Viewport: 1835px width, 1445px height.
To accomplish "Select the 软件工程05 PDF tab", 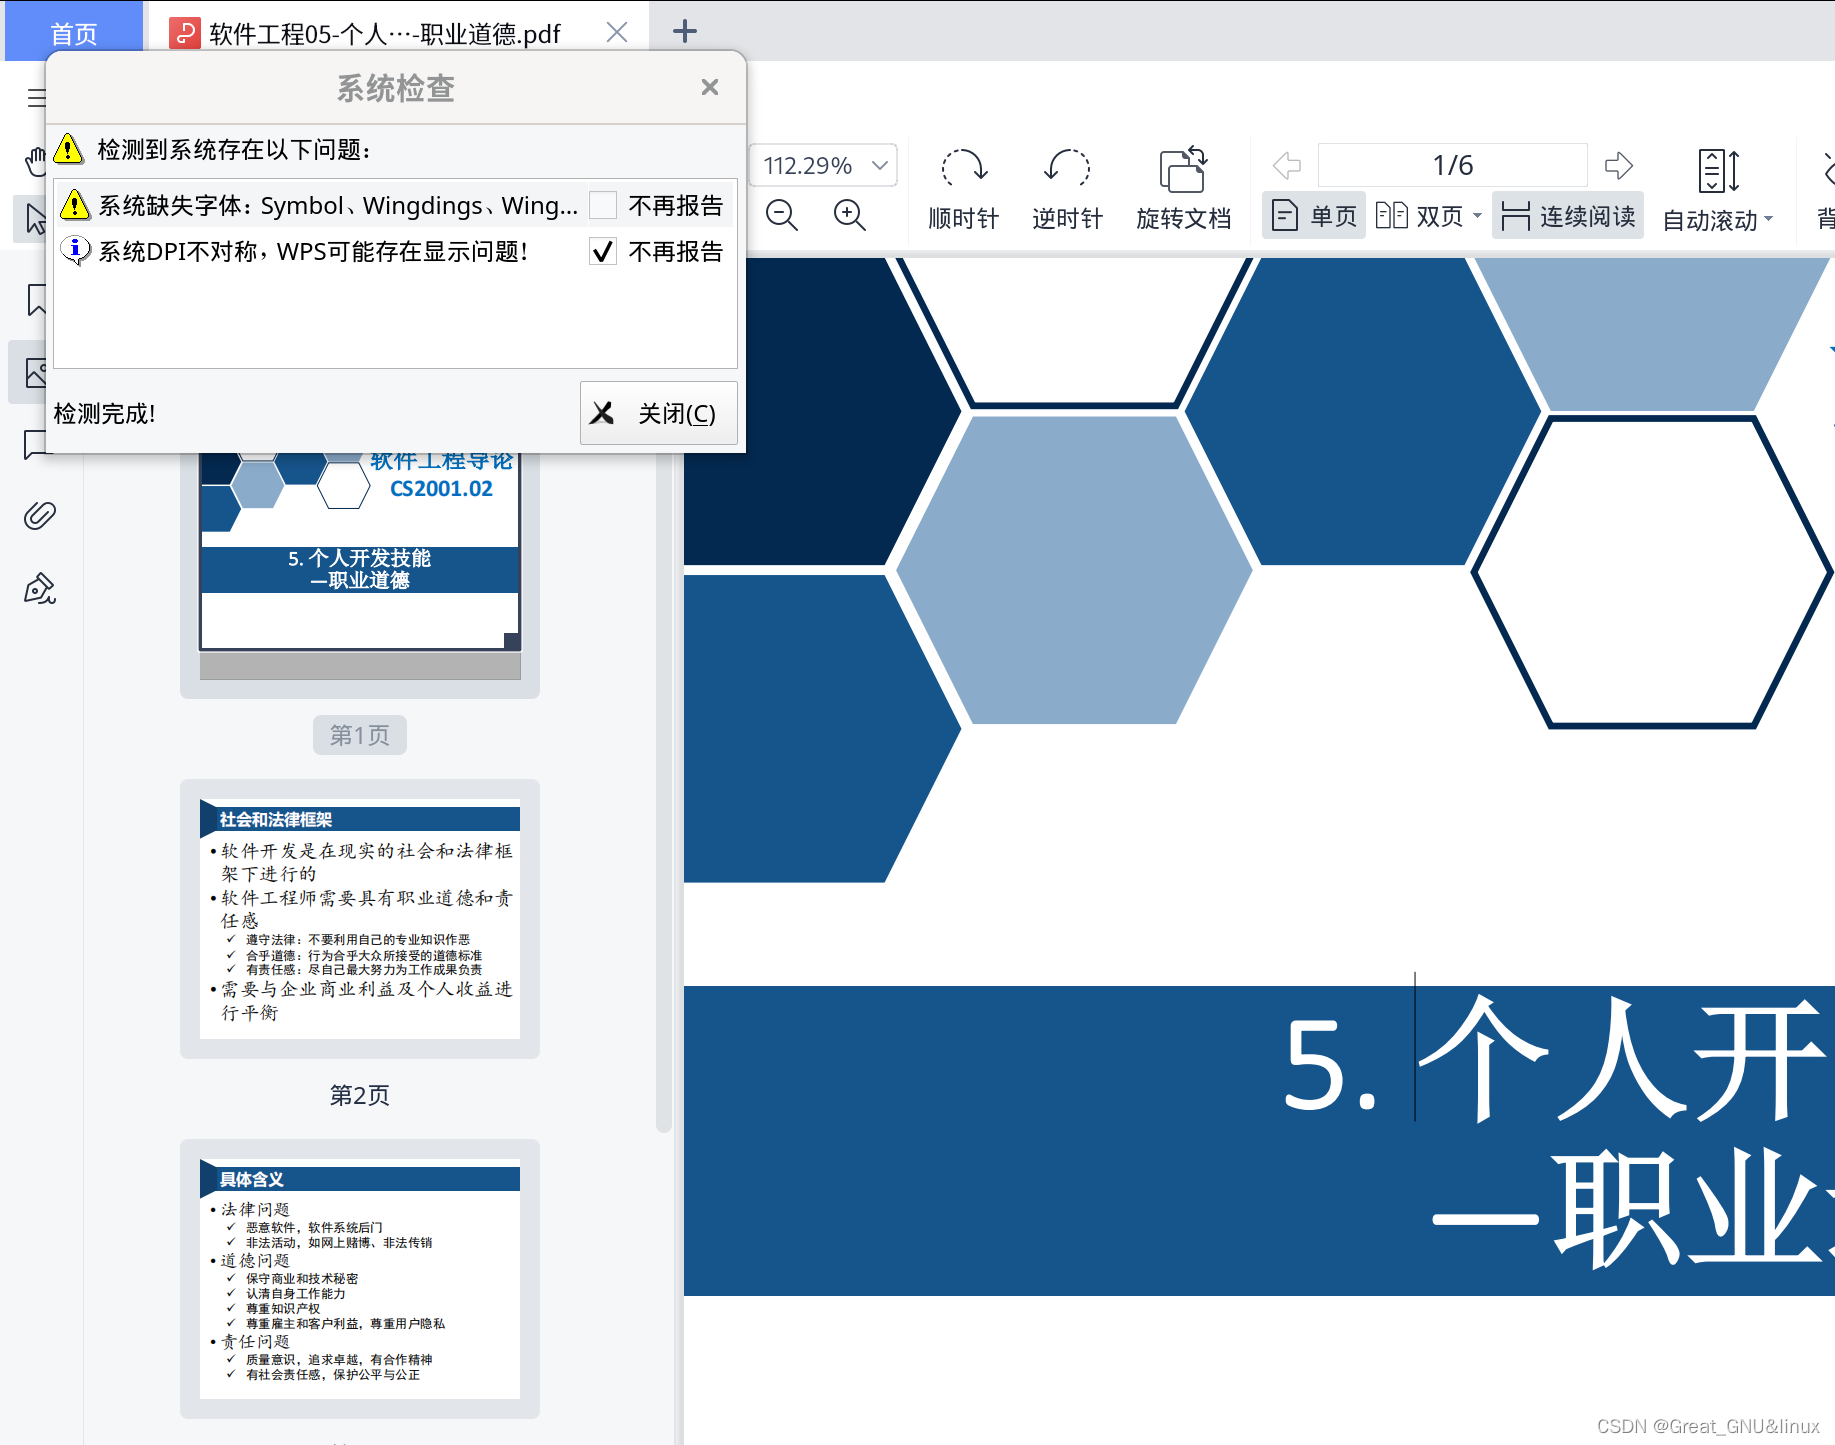I will point(385,33).
